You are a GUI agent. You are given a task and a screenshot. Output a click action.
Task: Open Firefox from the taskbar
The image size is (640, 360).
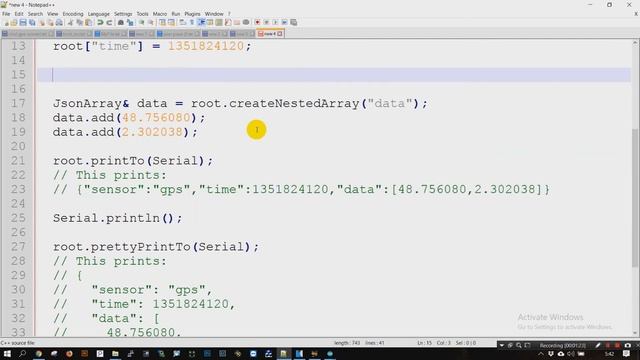[x=69, y=354]
